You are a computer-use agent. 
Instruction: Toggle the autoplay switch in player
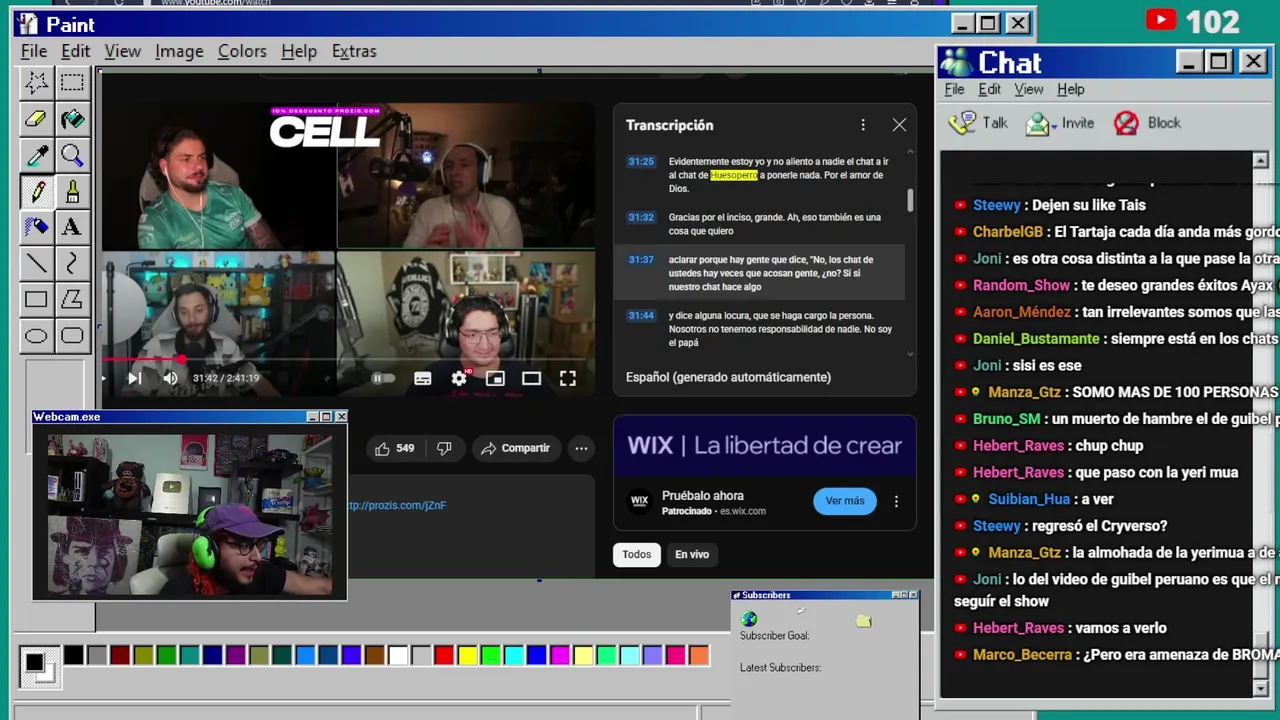[382, 378]
